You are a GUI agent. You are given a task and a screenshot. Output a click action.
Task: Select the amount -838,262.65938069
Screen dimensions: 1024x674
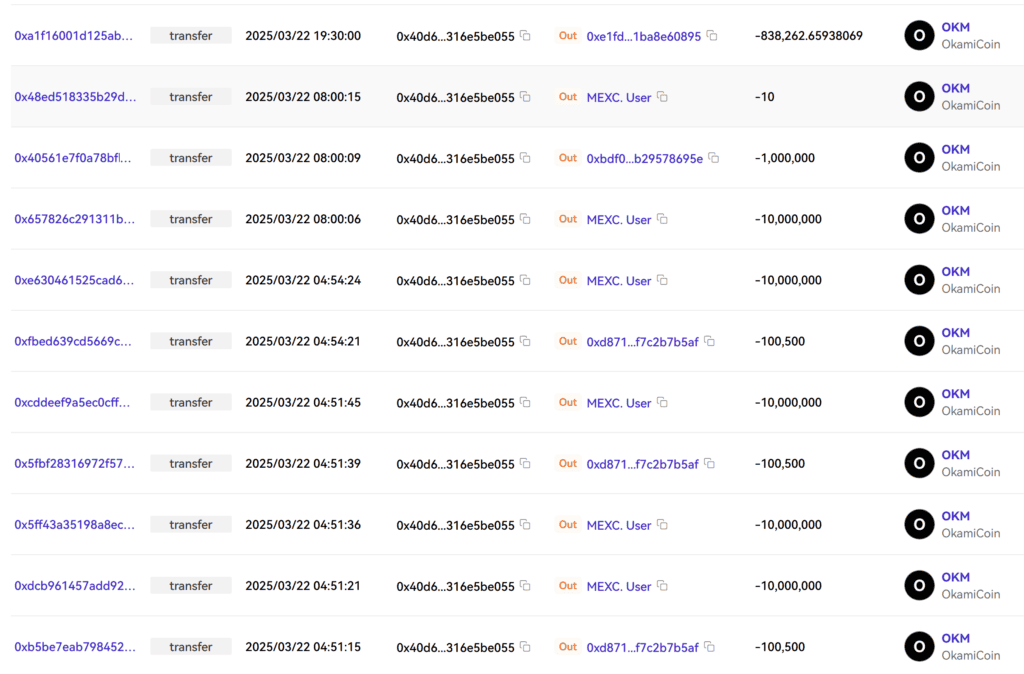[x=808, y=36]
